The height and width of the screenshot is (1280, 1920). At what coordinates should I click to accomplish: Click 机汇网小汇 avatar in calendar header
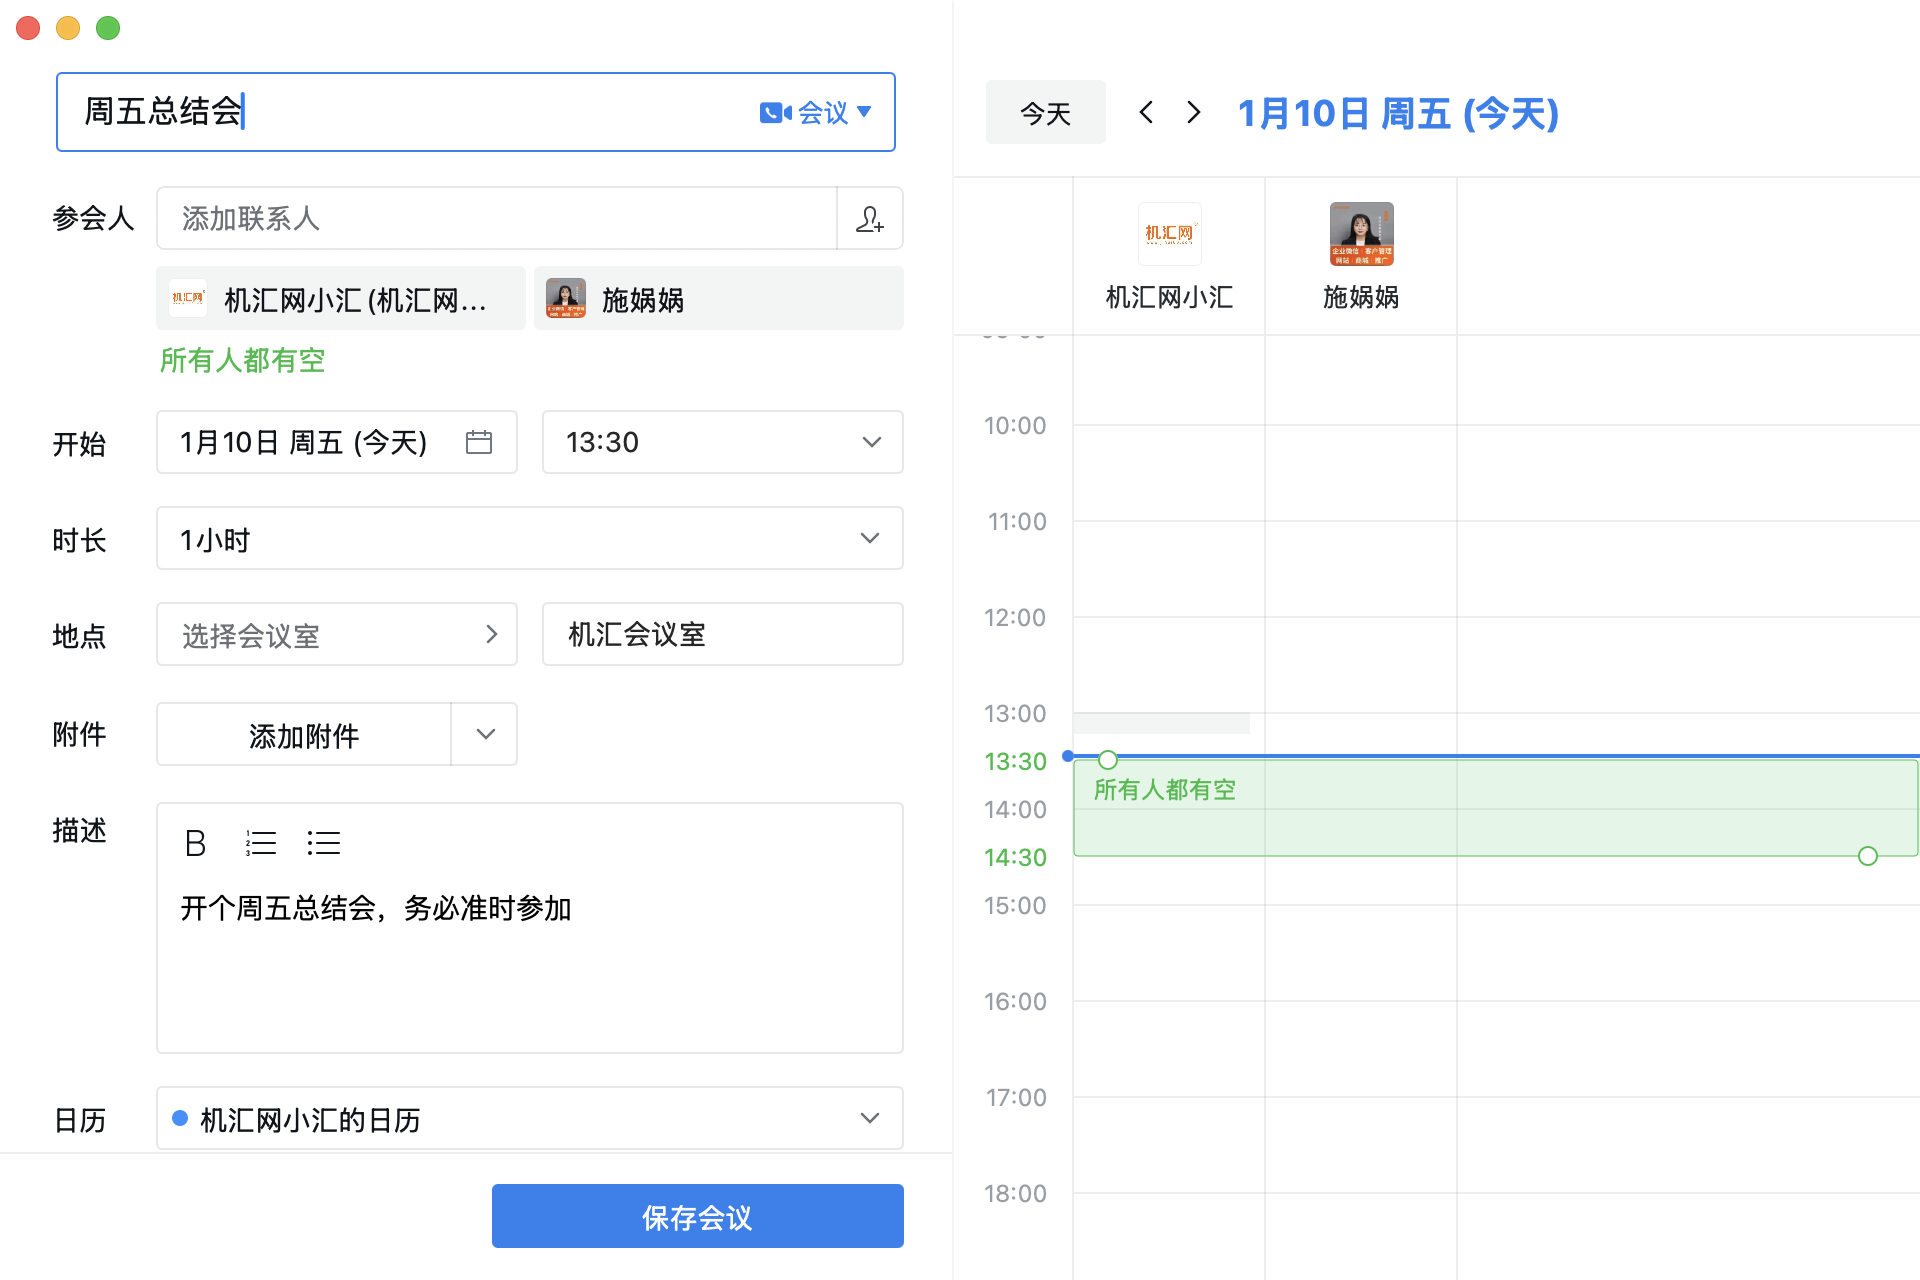coord(1169,234)
